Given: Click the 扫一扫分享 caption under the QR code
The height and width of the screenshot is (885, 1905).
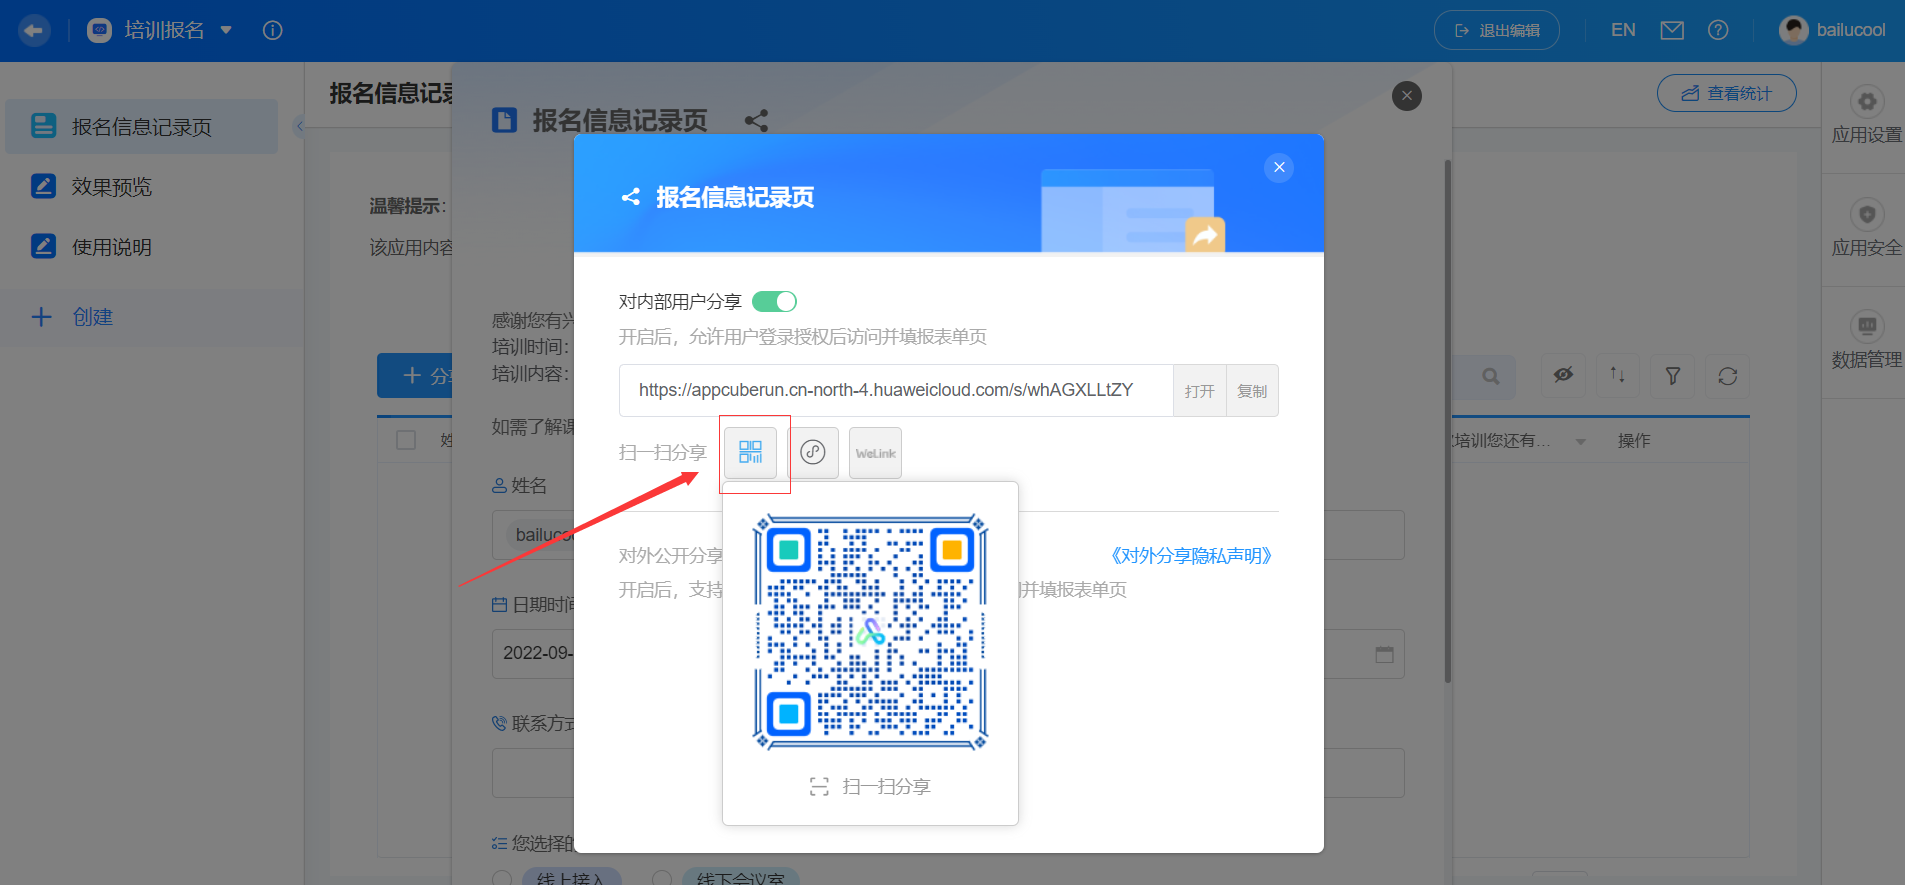Looking at the screenshot, I should click(x=886, y=787).
